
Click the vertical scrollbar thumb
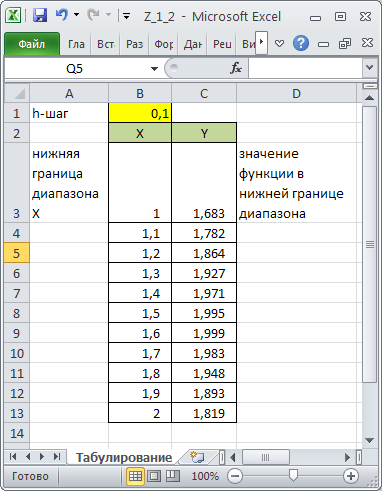click(x=369, y=245)
